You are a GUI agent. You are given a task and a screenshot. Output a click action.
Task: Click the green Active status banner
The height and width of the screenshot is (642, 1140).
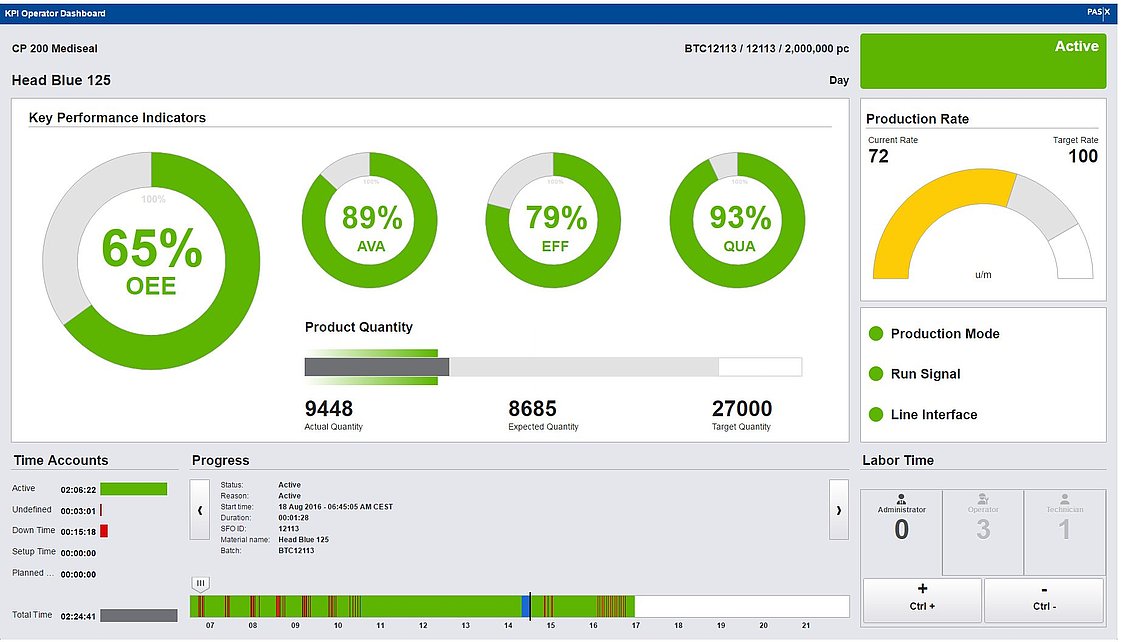coord(983,61)
